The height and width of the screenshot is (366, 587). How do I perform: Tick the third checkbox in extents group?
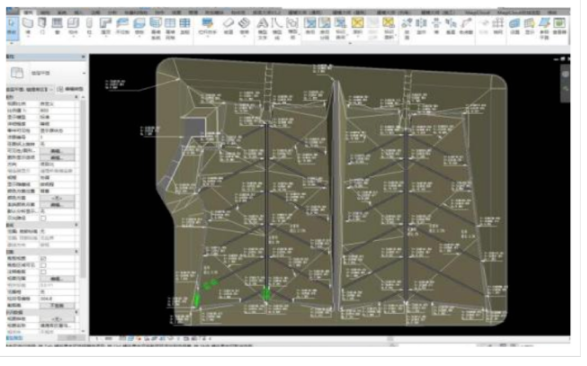tap(43, 272)
